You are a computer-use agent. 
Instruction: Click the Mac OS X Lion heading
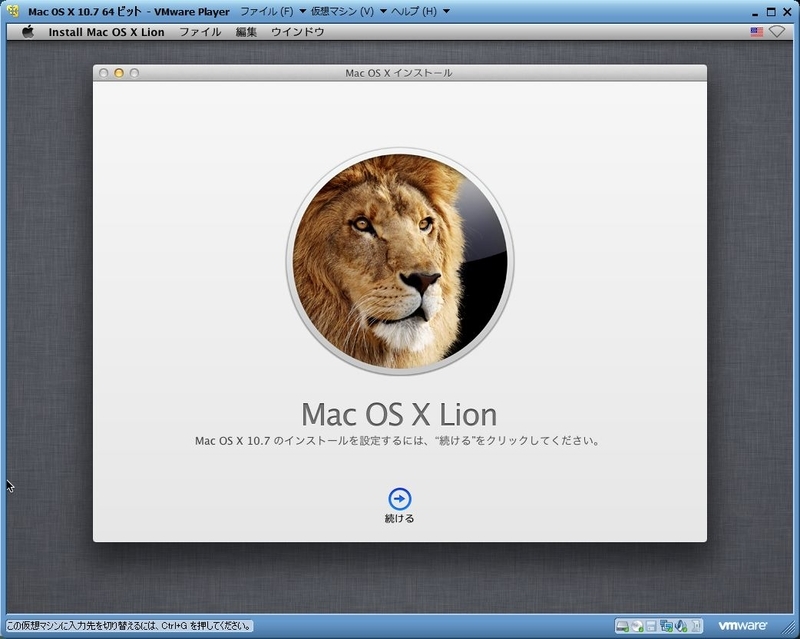(x=399, y=414)
